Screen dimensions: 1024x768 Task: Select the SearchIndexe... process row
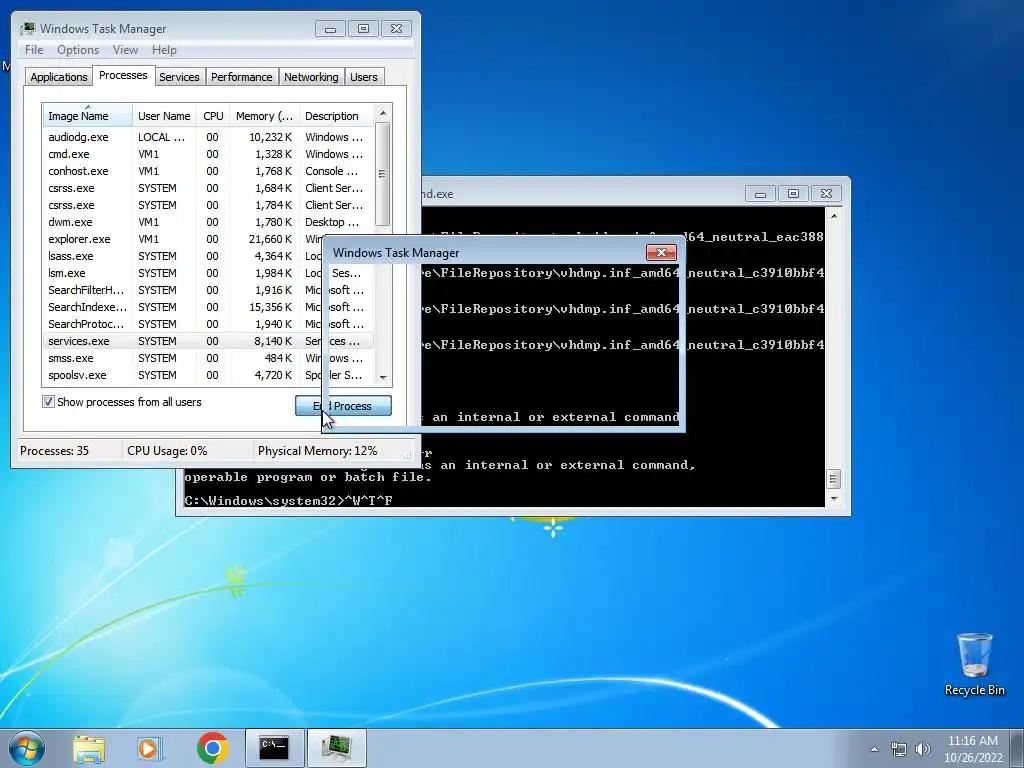pos(208,307)
